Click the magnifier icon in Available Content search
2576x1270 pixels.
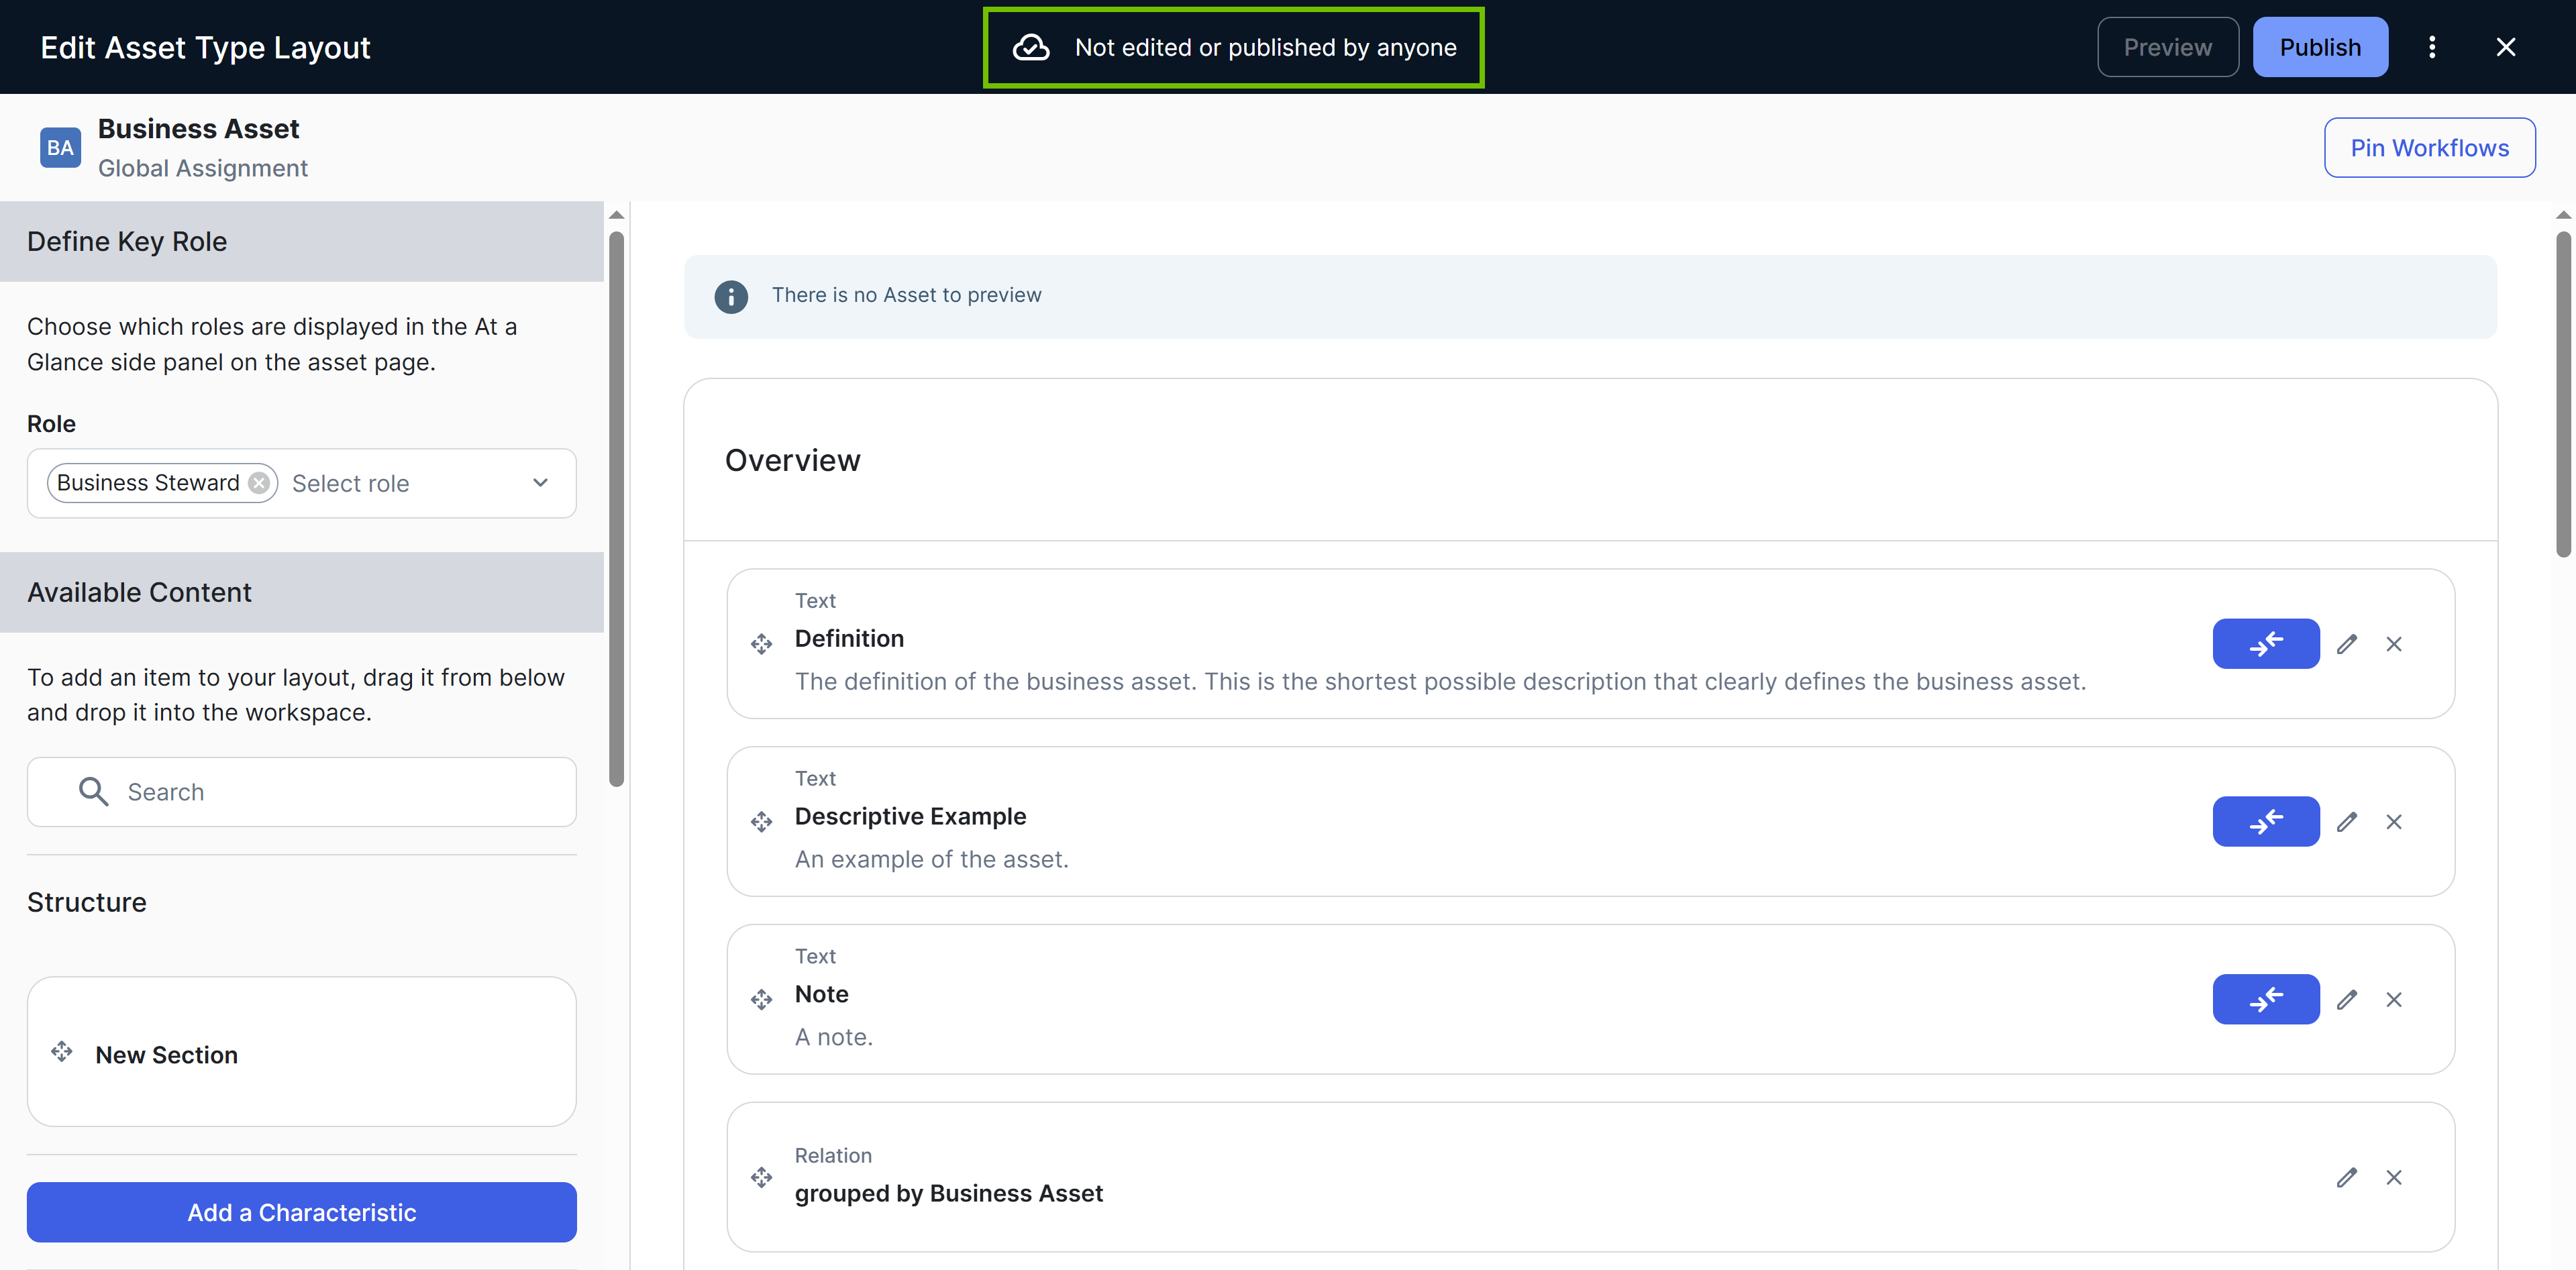point(94,791)
